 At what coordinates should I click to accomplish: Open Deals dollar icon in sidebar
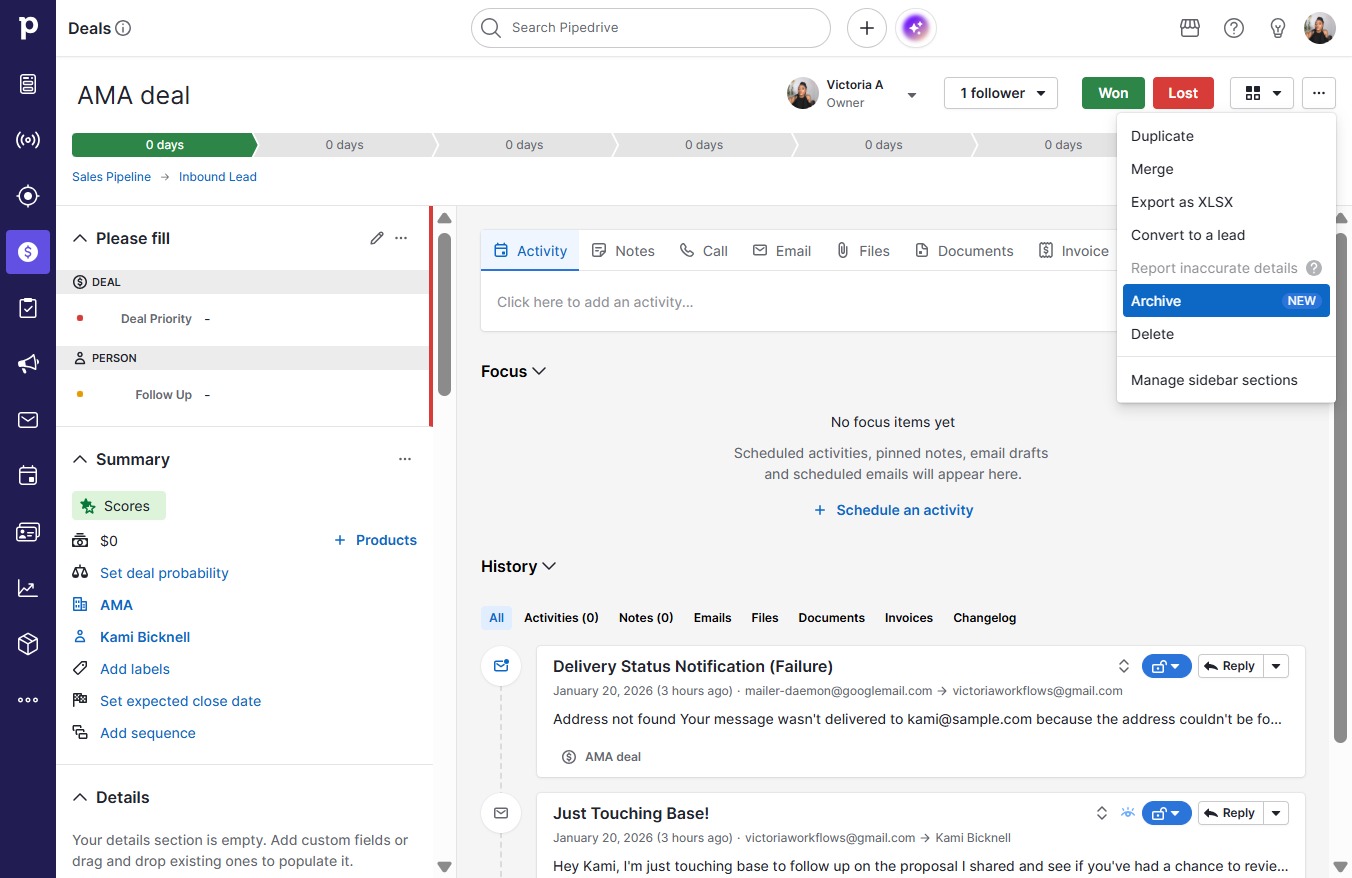[28, 252]
